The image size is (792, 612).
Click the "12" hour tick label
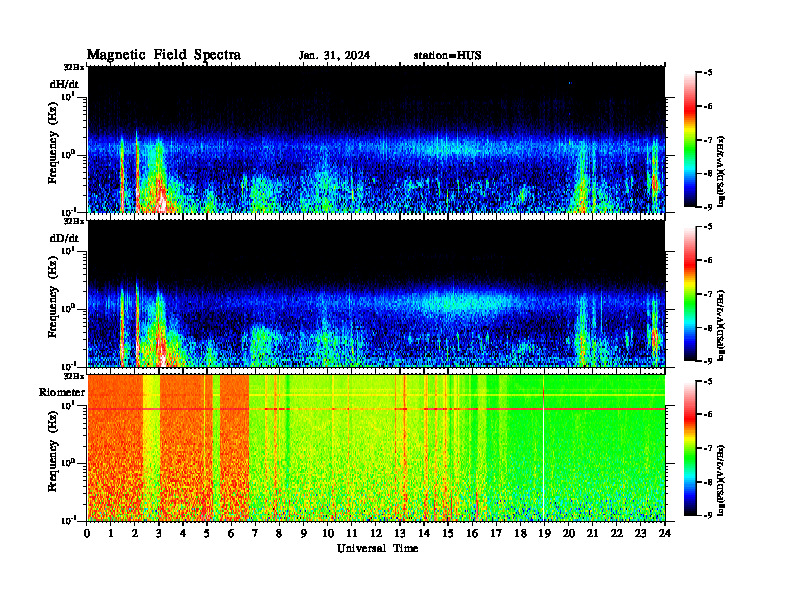pos(376,533)
